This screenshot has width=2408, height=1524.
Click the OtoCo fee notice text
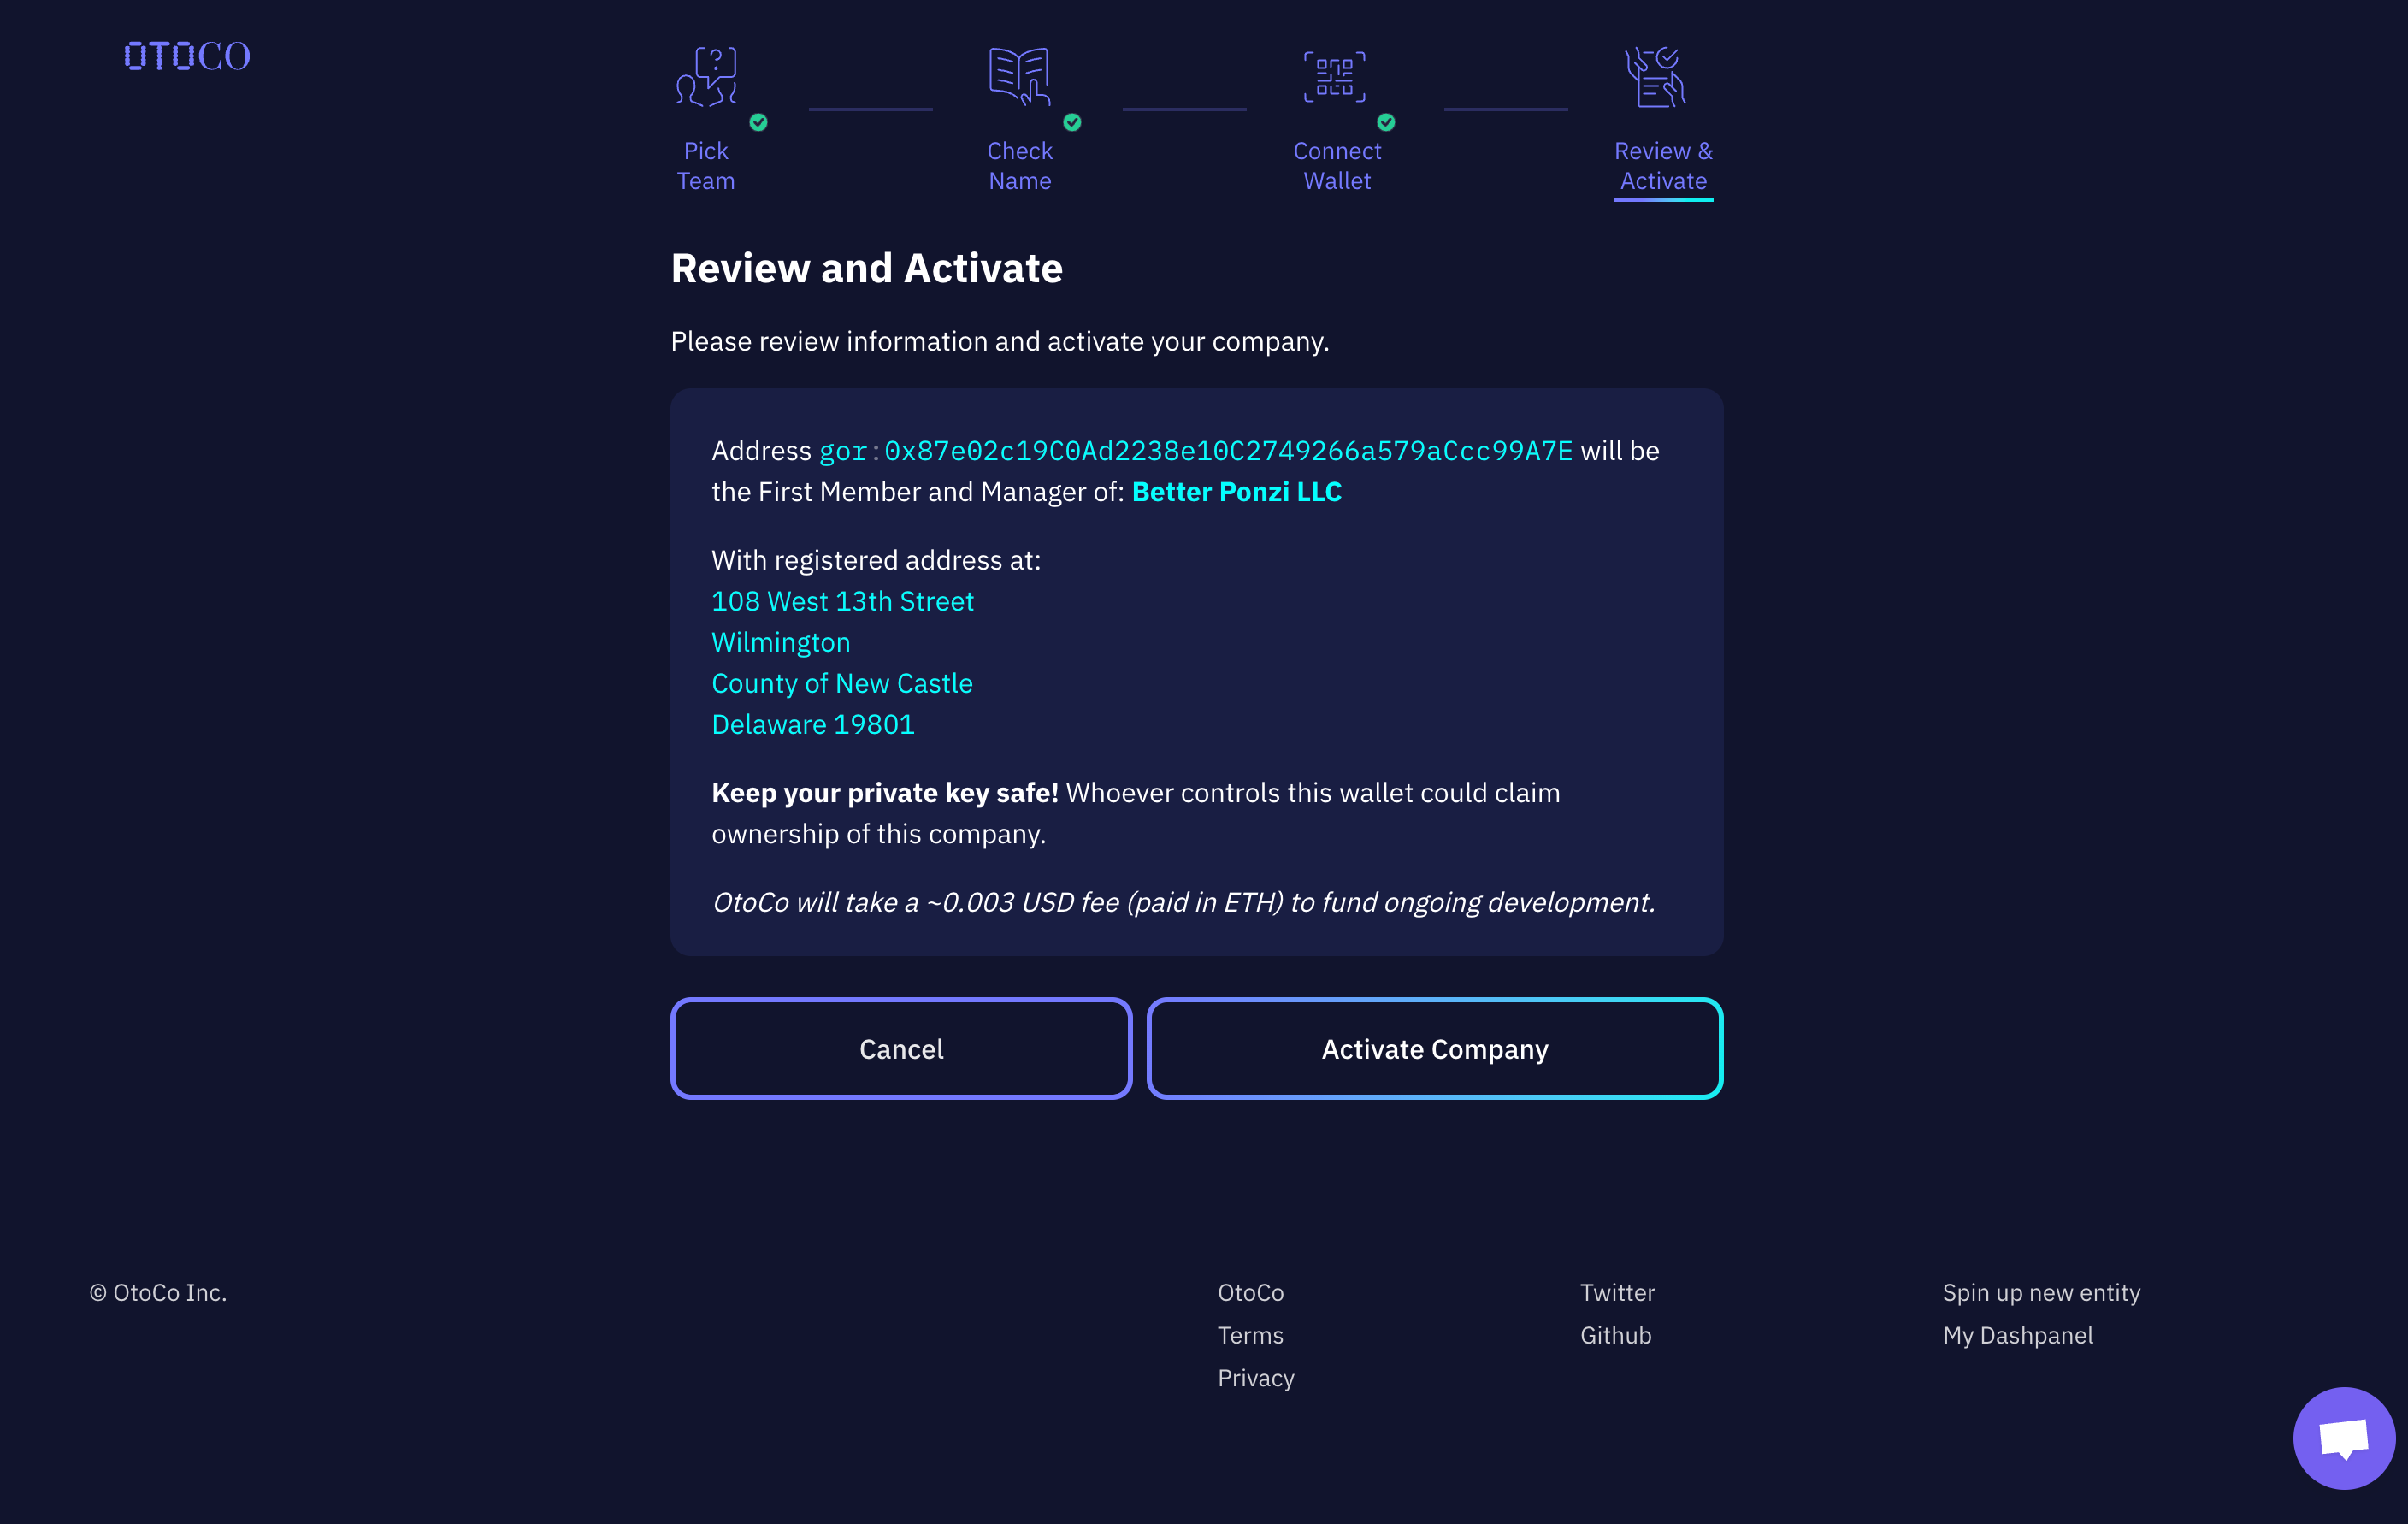coord(1183,902)
